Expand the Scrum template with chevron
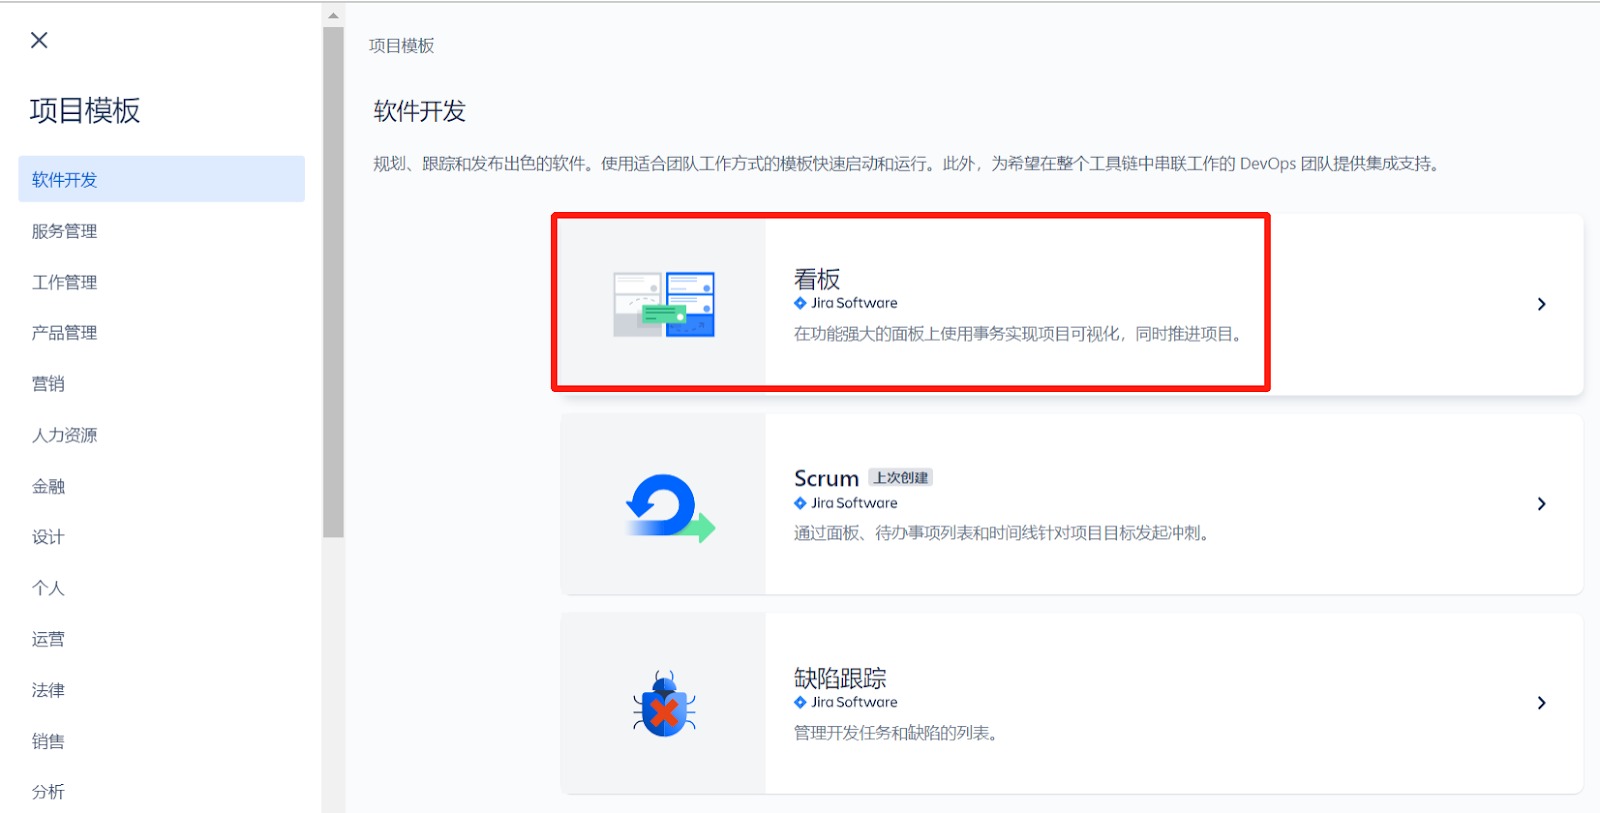 tap(1541, 504)
